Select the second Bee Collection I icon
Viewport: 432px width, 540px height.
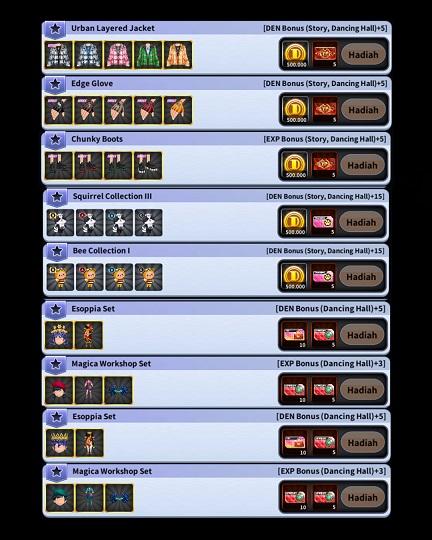[x=90, y=277]
